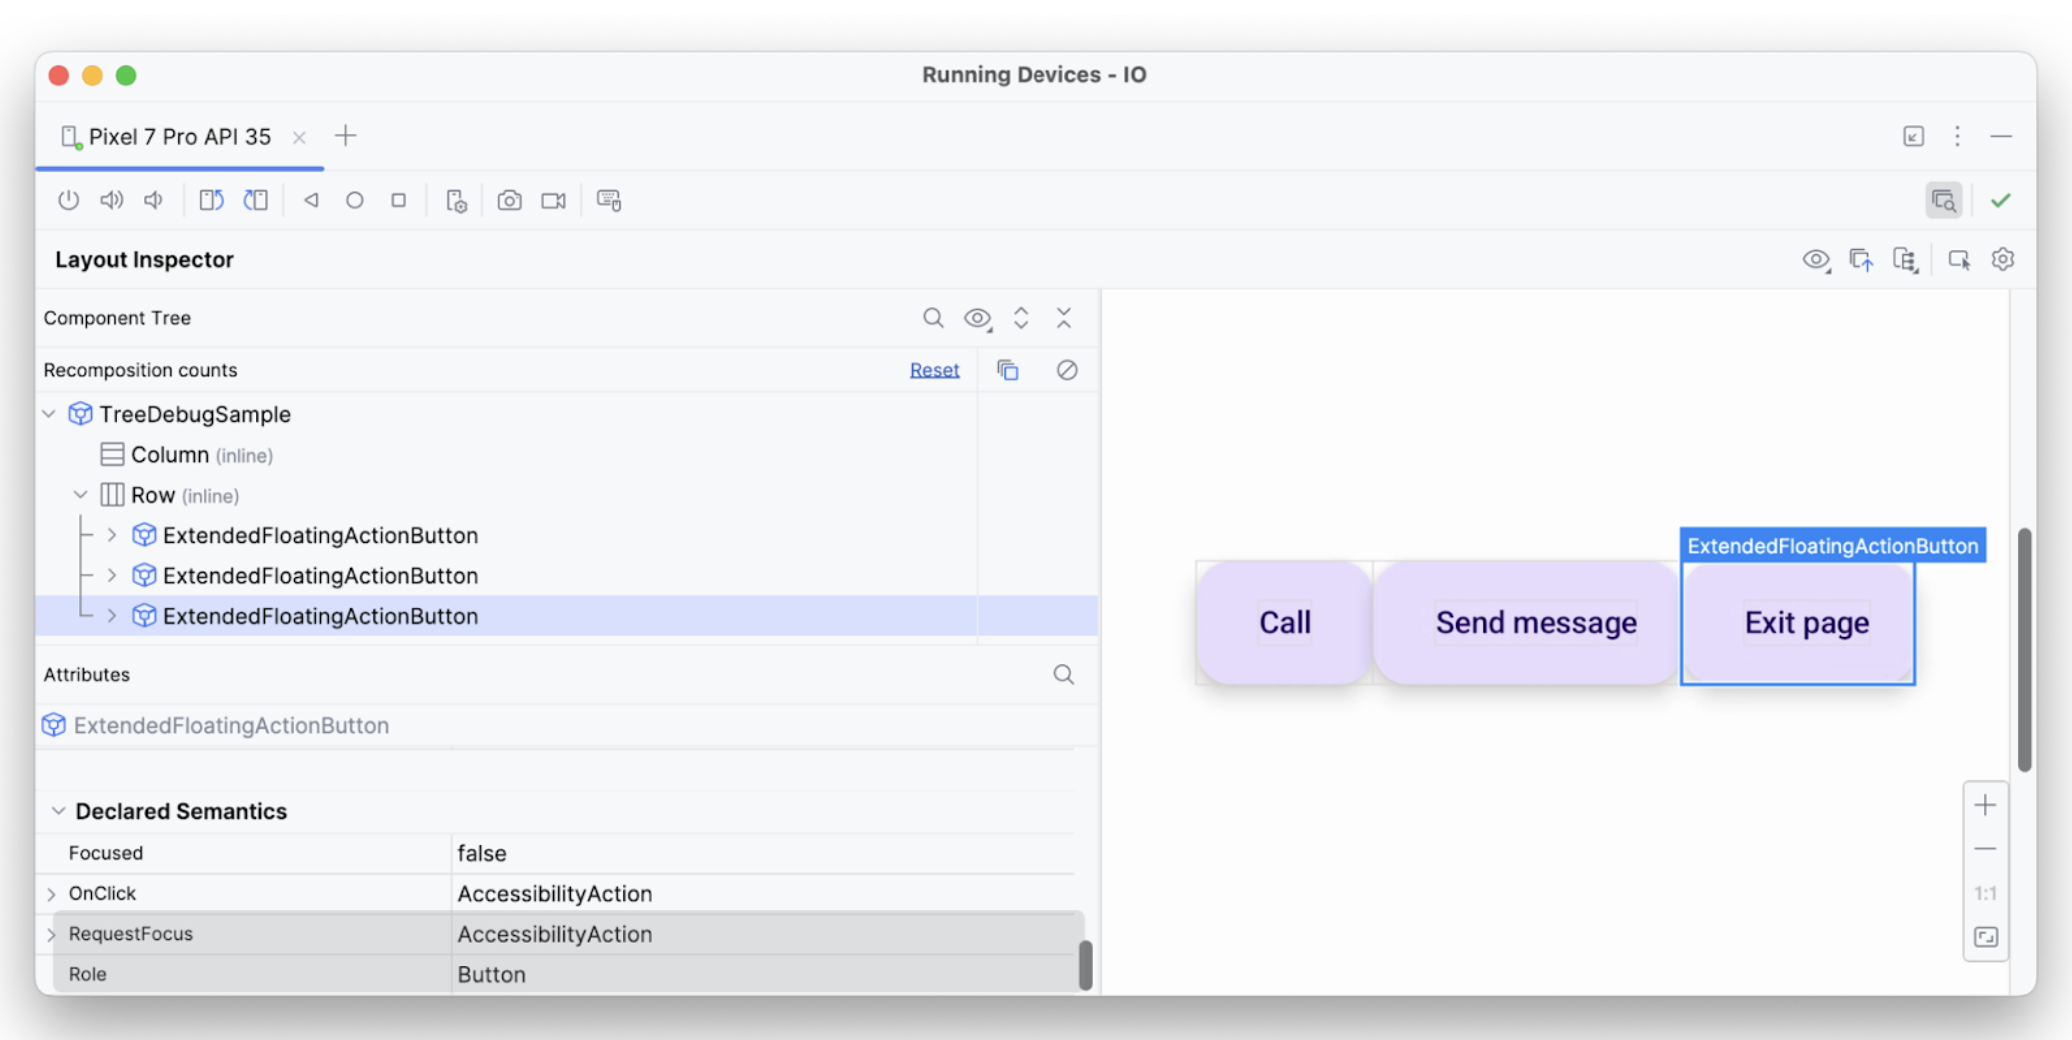The height and width of the screenshot is (1040, 2072).
Task: Take a screenshot of the device
Action: pyautogui.click(x=510, y=199)
